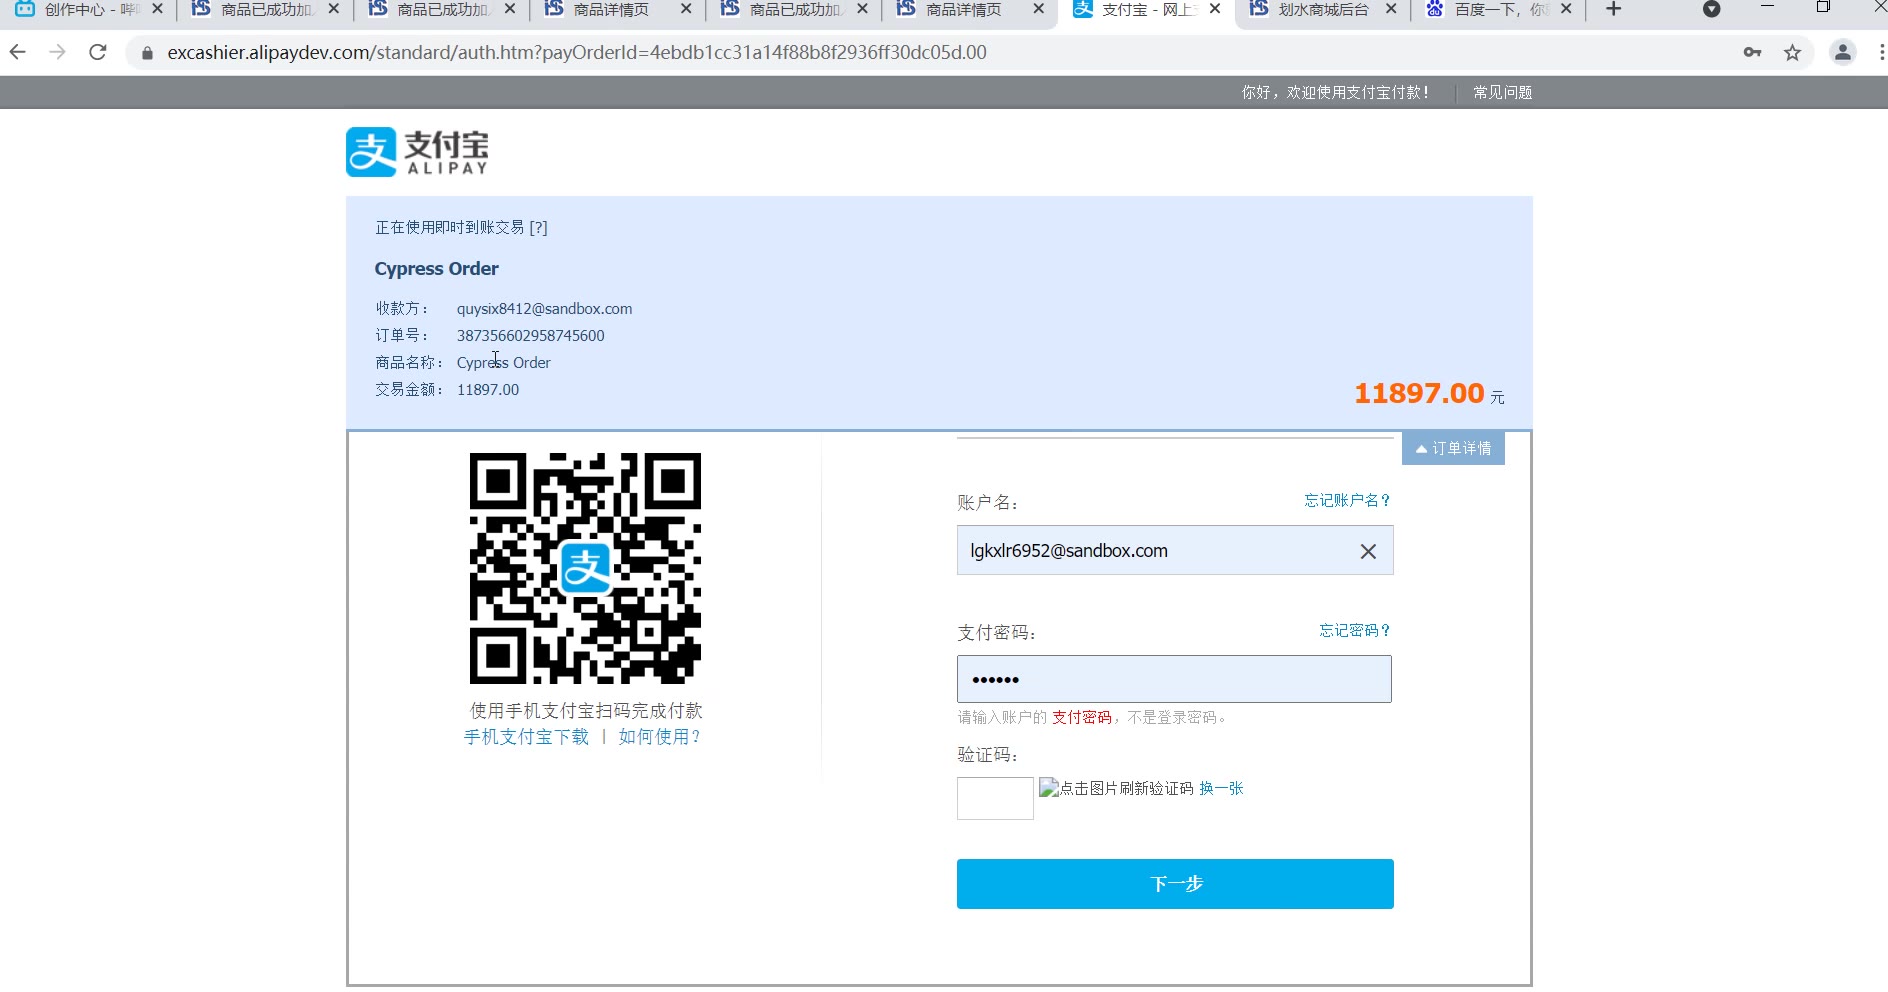The height and width of the screenshot is (992, 1888).
Task: Focus the payment password field
Action: (1174, 679)
